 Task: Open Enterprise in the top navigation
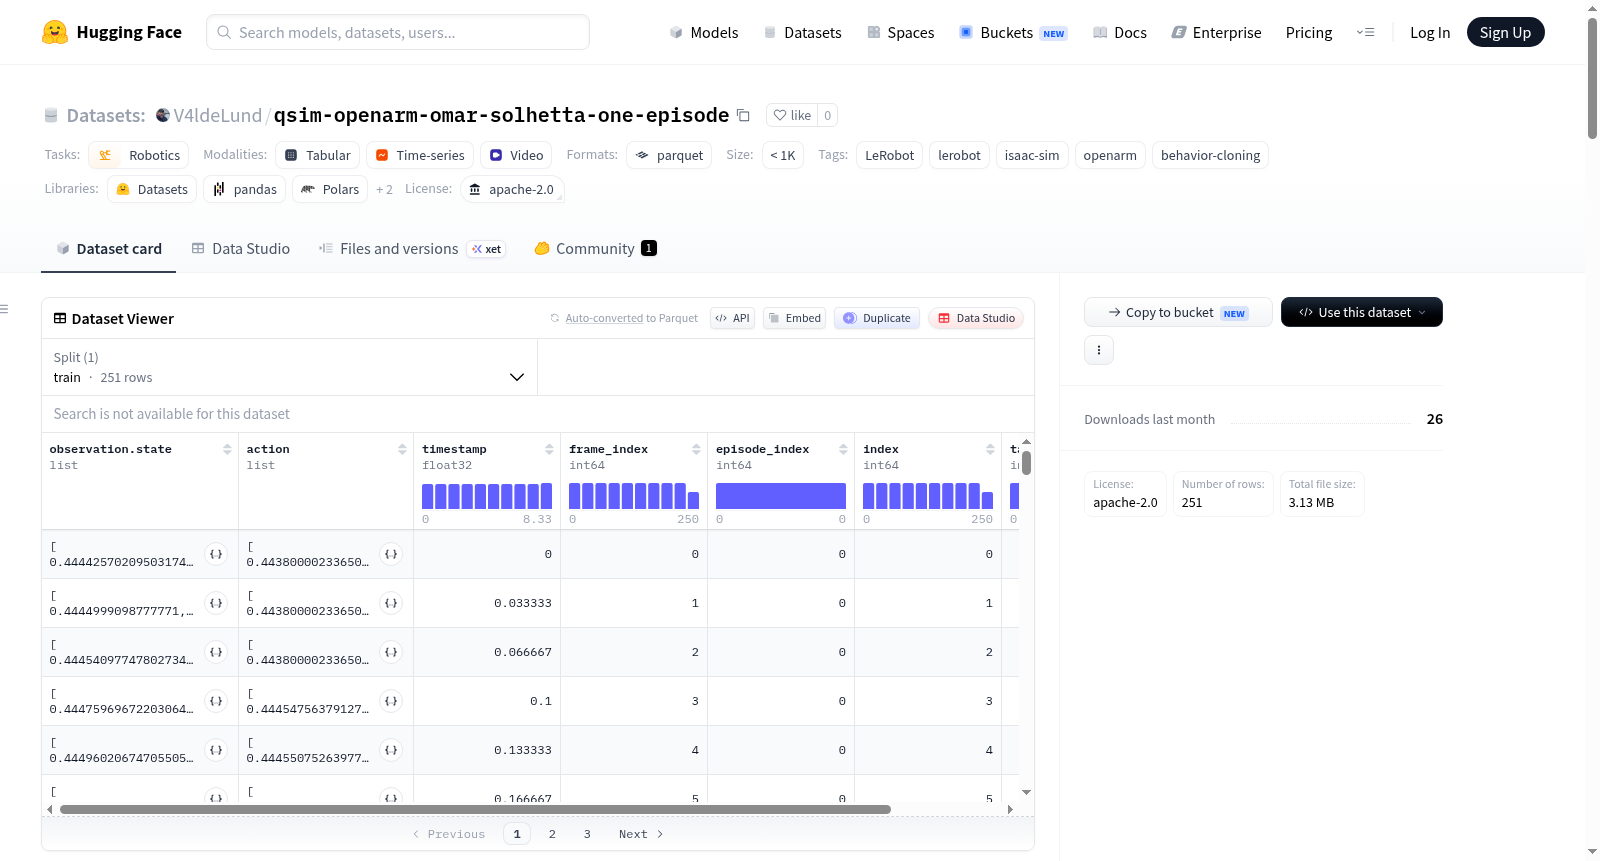(x=1216, y=32)
